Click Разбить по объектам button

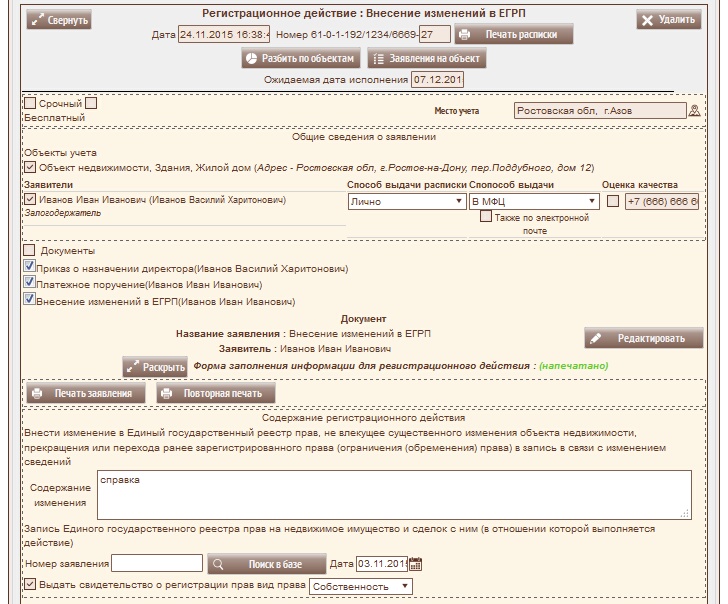(x=300, y=59)
